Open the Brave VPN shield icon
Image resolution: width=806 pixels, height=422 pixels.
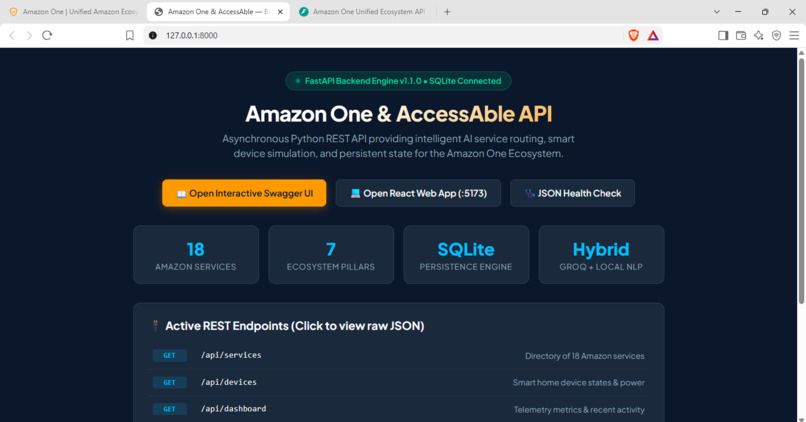point(777,35)
